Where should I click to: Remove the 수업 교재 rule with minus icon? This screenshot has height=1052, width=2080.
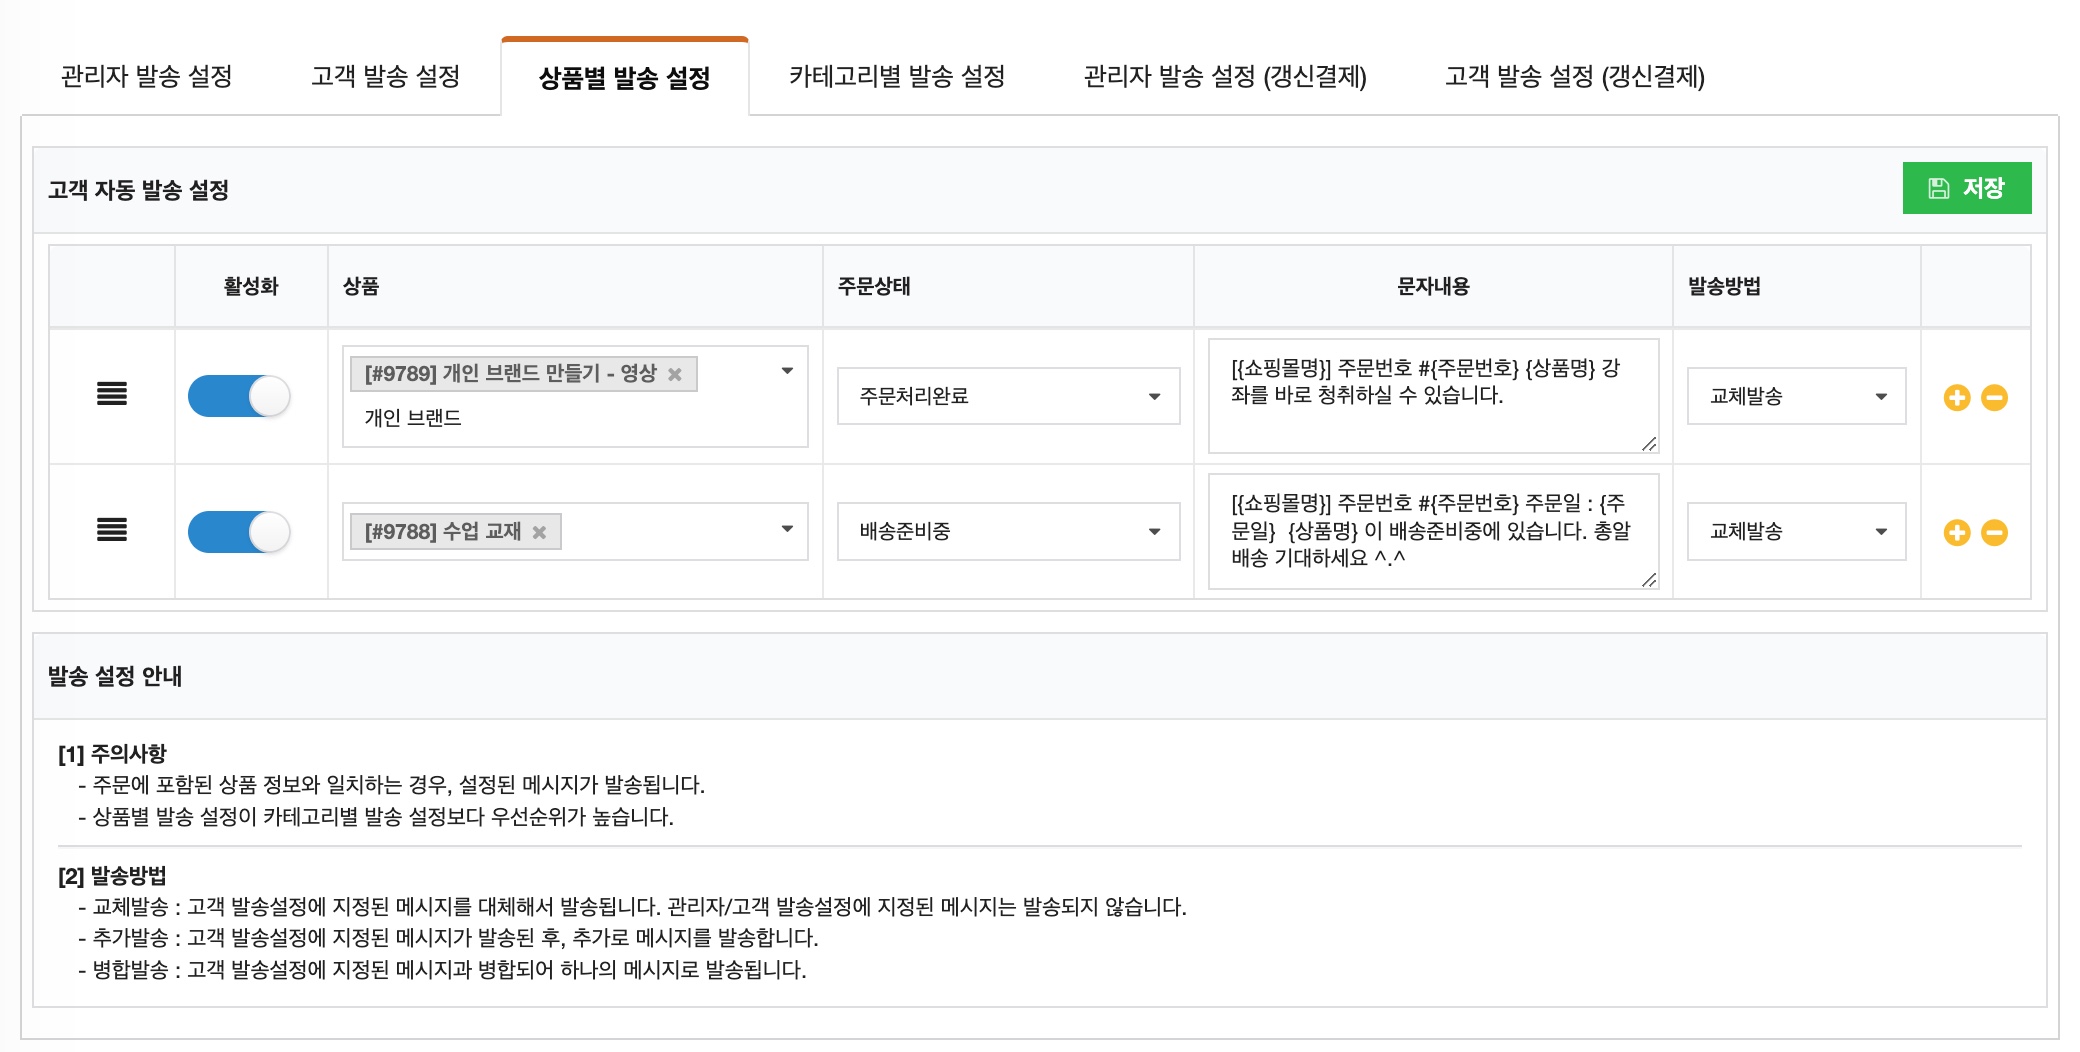coord(1994,532)
